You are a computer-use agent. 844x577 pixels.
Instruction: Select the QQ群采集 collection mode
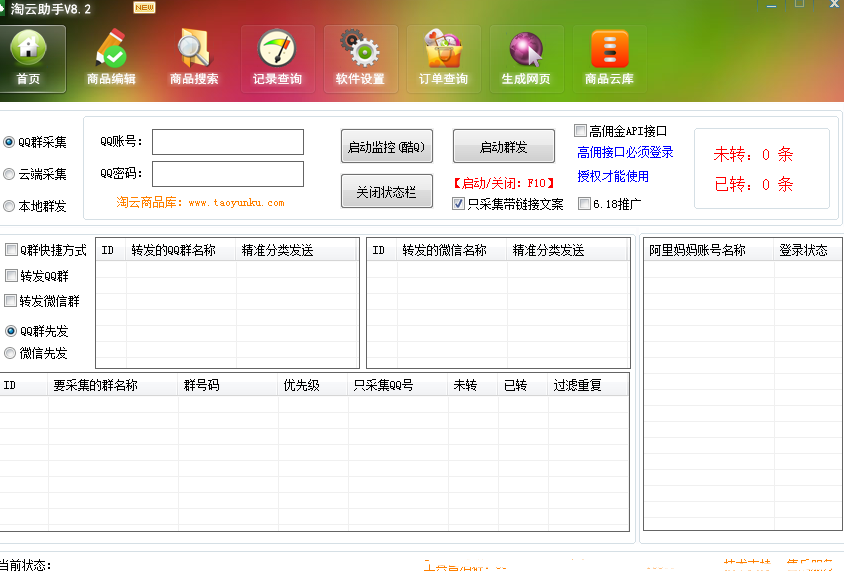tap(10, 141)
